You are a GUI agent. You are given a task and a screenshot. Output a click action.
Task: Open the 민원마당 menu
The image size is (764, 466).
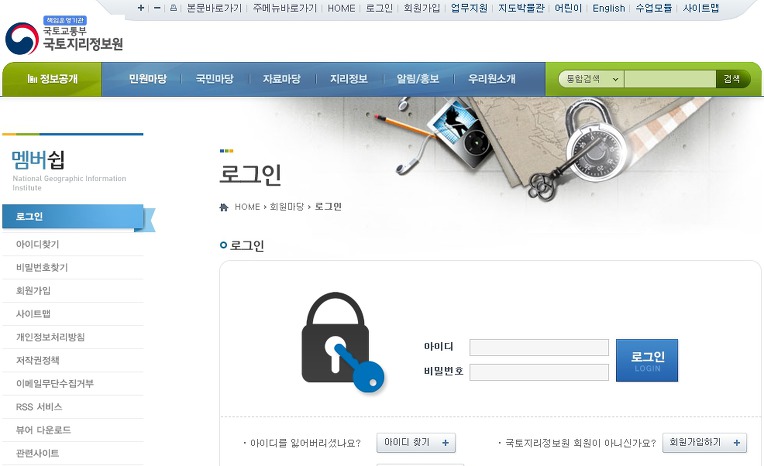tap(148, 78)
